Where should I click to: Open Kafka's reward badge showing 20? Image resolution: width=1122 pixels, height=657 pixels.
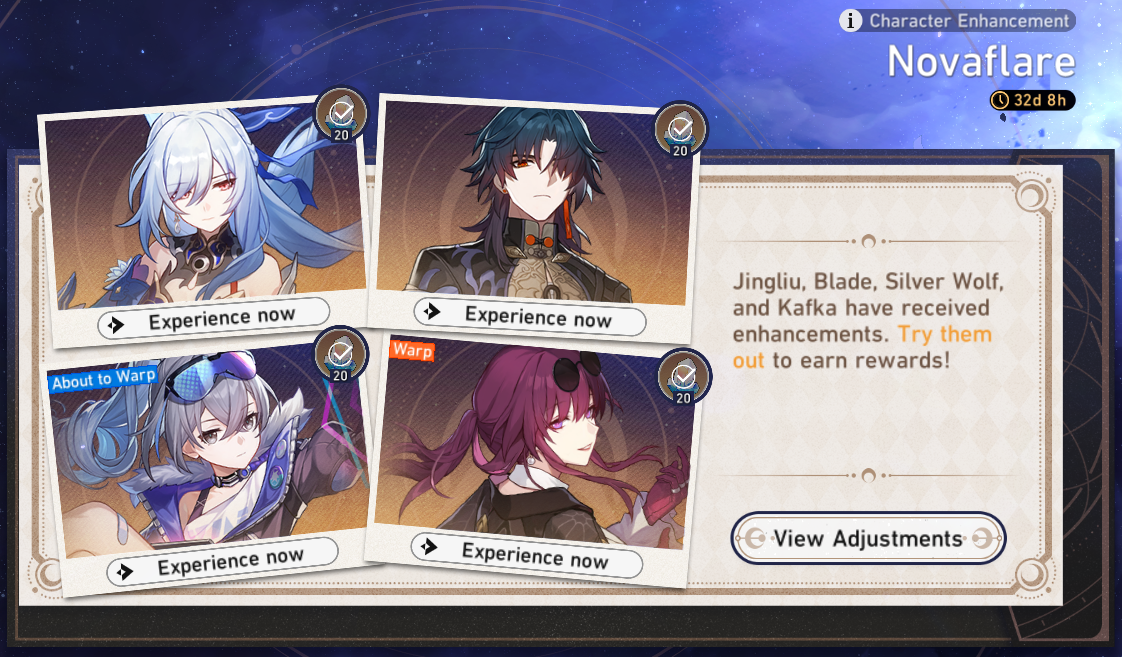684,377
